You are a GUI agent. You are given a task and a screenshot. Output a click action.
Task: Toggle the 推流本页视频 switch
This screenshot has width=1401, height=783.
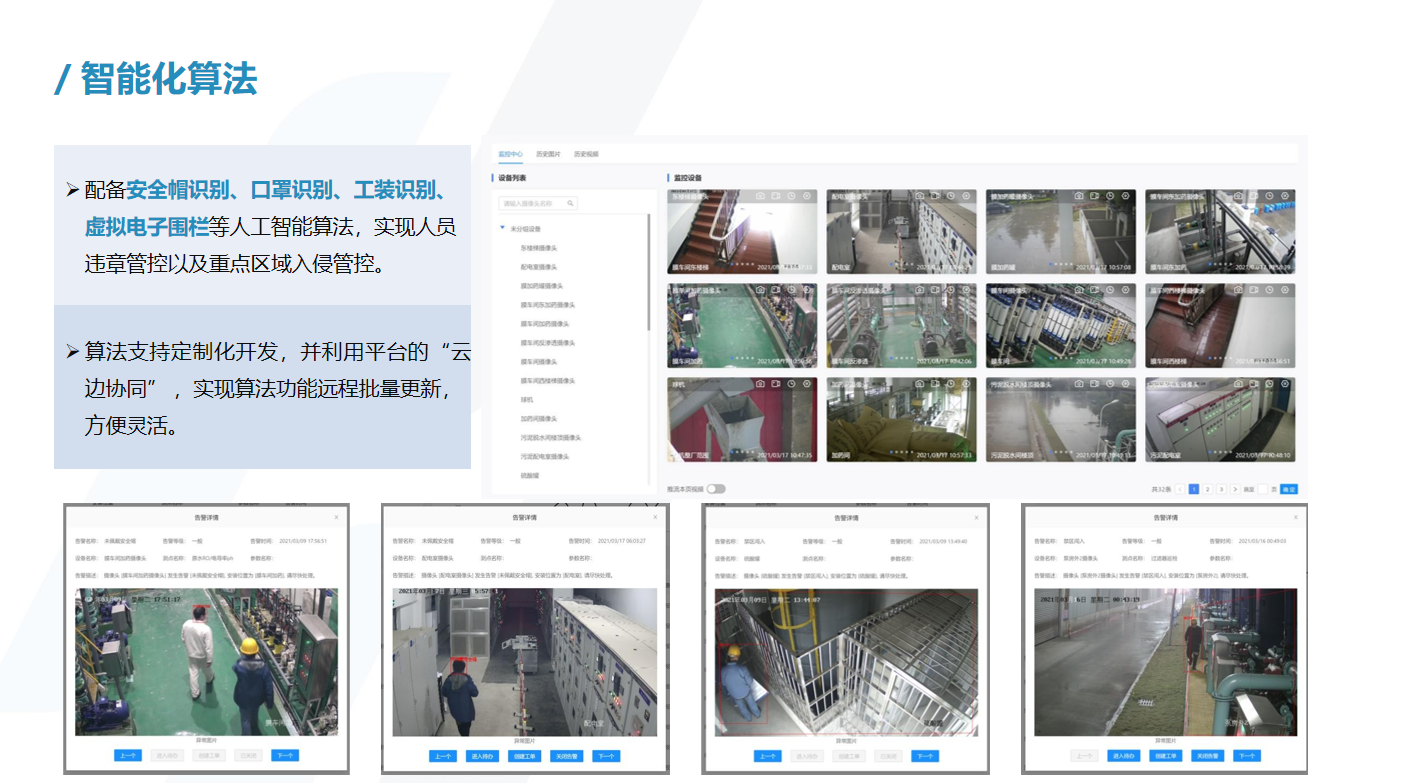(x=716, y=489)
